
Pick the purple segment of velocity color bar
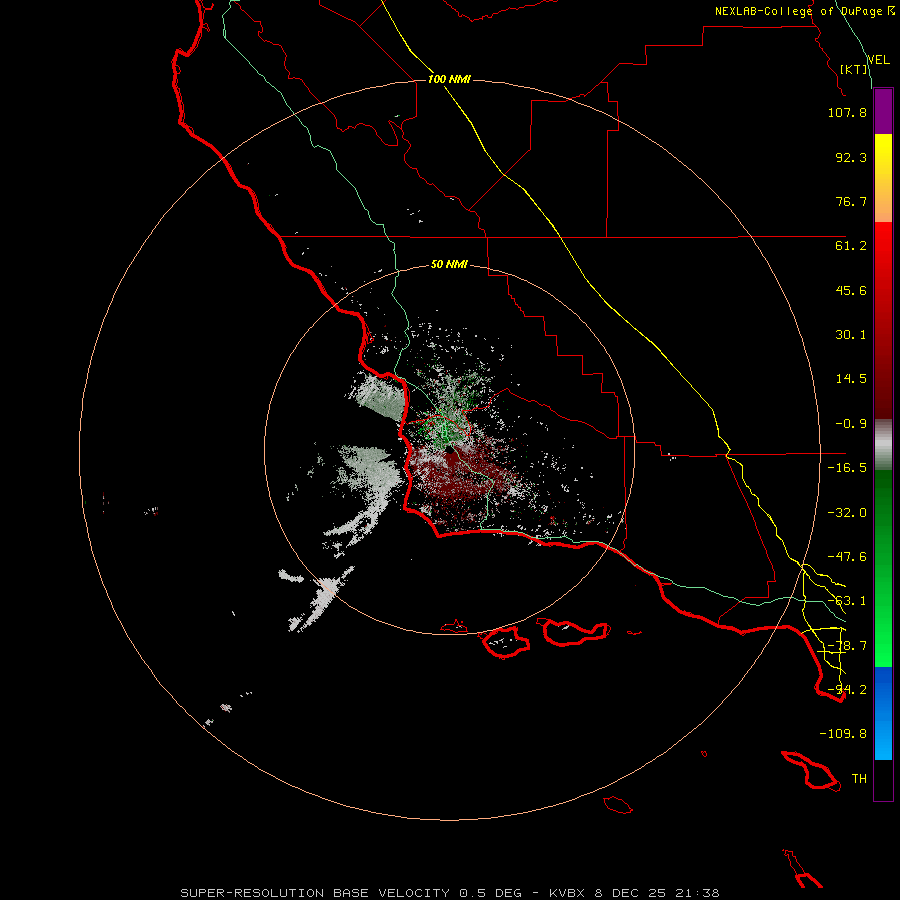tap(883, 112)
